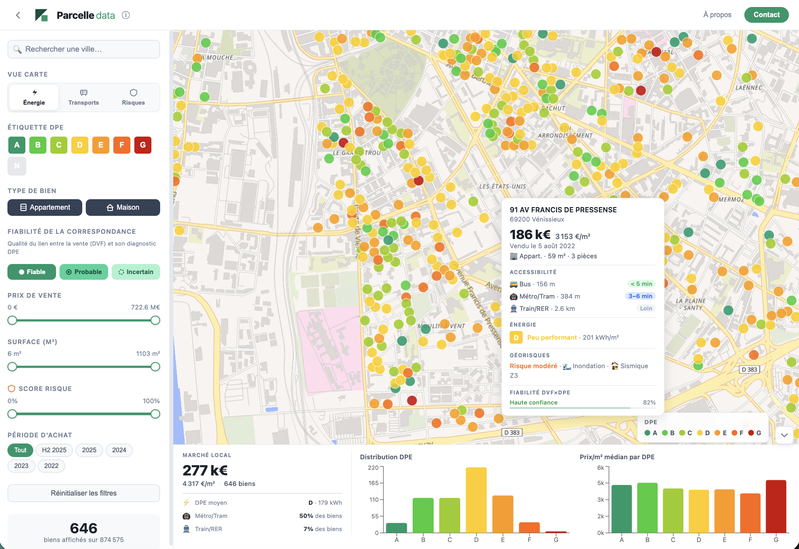Image resolution: width=799 pixels, height=549 pixels.
Task: Toggle the Incertain reliability filter
Action: pos(136,272)
